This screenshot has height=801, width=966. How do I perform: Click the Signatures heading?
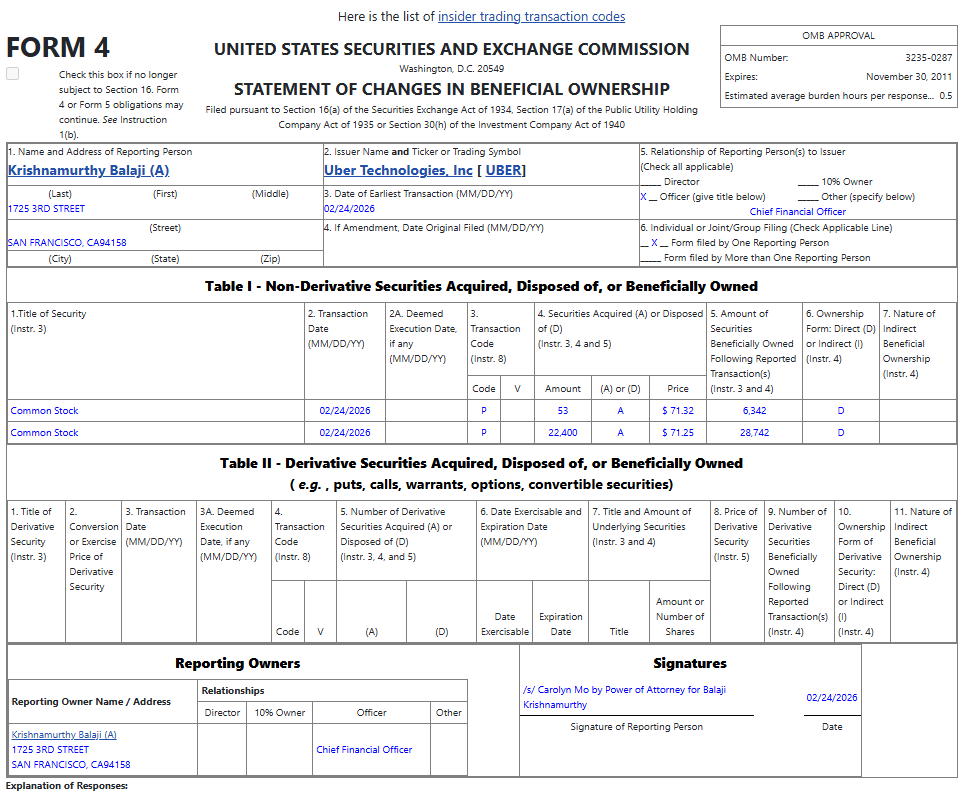(x=690, y=663)
